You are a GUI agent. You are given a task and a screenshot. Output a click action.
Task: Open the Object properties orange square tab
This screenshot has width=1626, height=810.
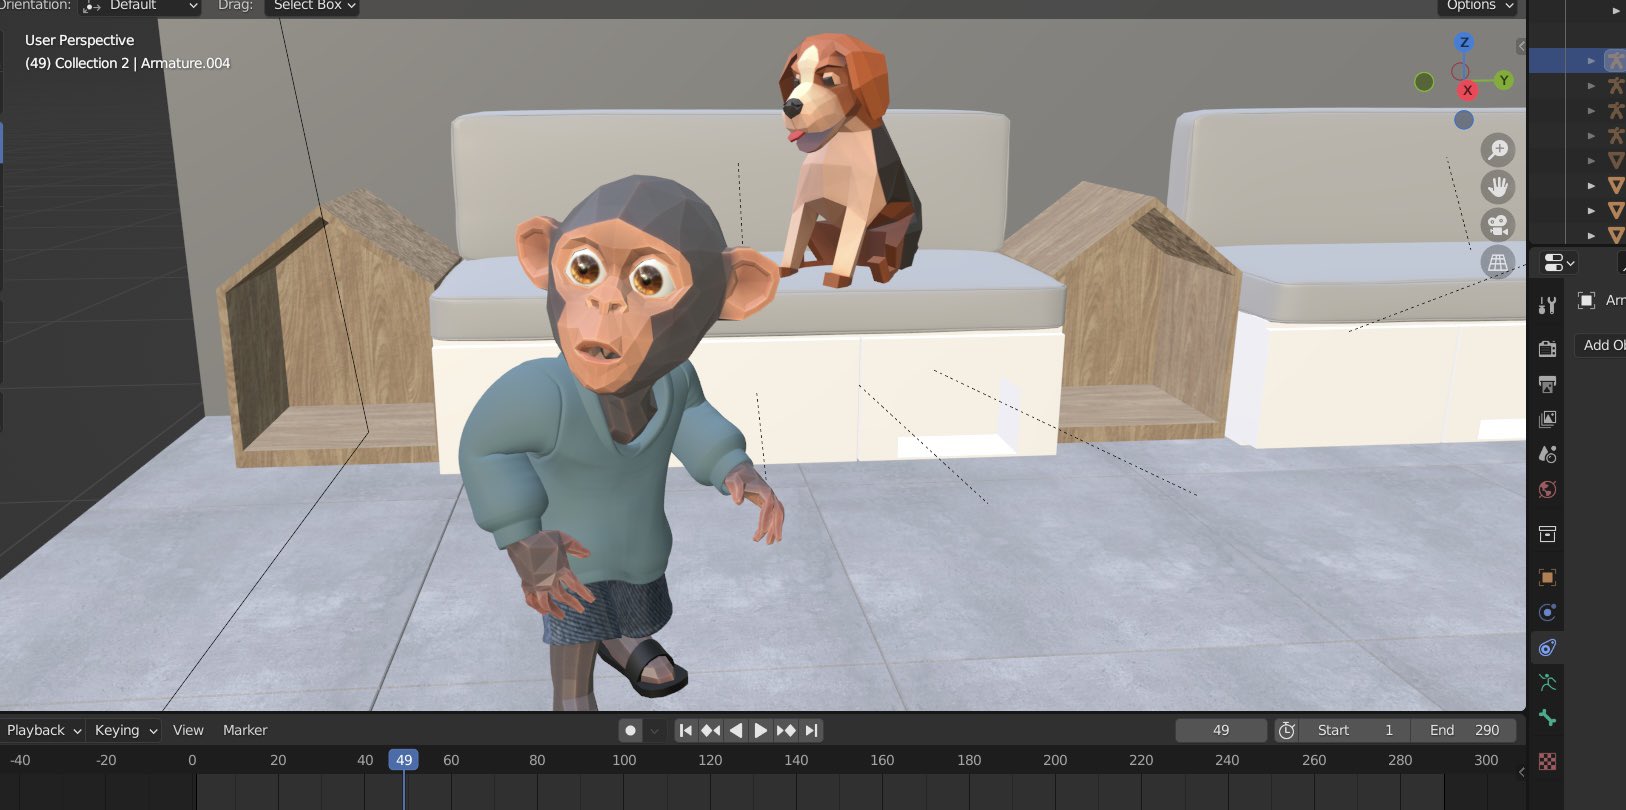pyautogui.click(x=1547, y=578)
